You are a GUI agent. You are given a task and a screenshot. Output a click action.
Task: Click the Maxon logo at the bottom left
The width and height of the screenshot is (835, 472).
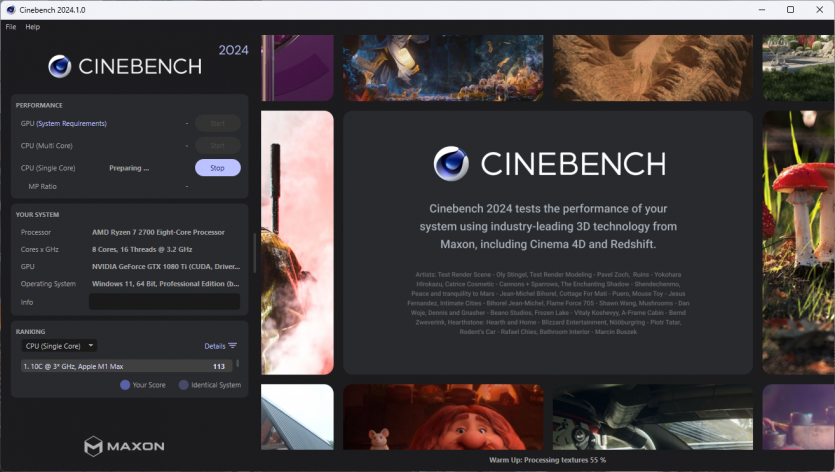pos(93,446)
